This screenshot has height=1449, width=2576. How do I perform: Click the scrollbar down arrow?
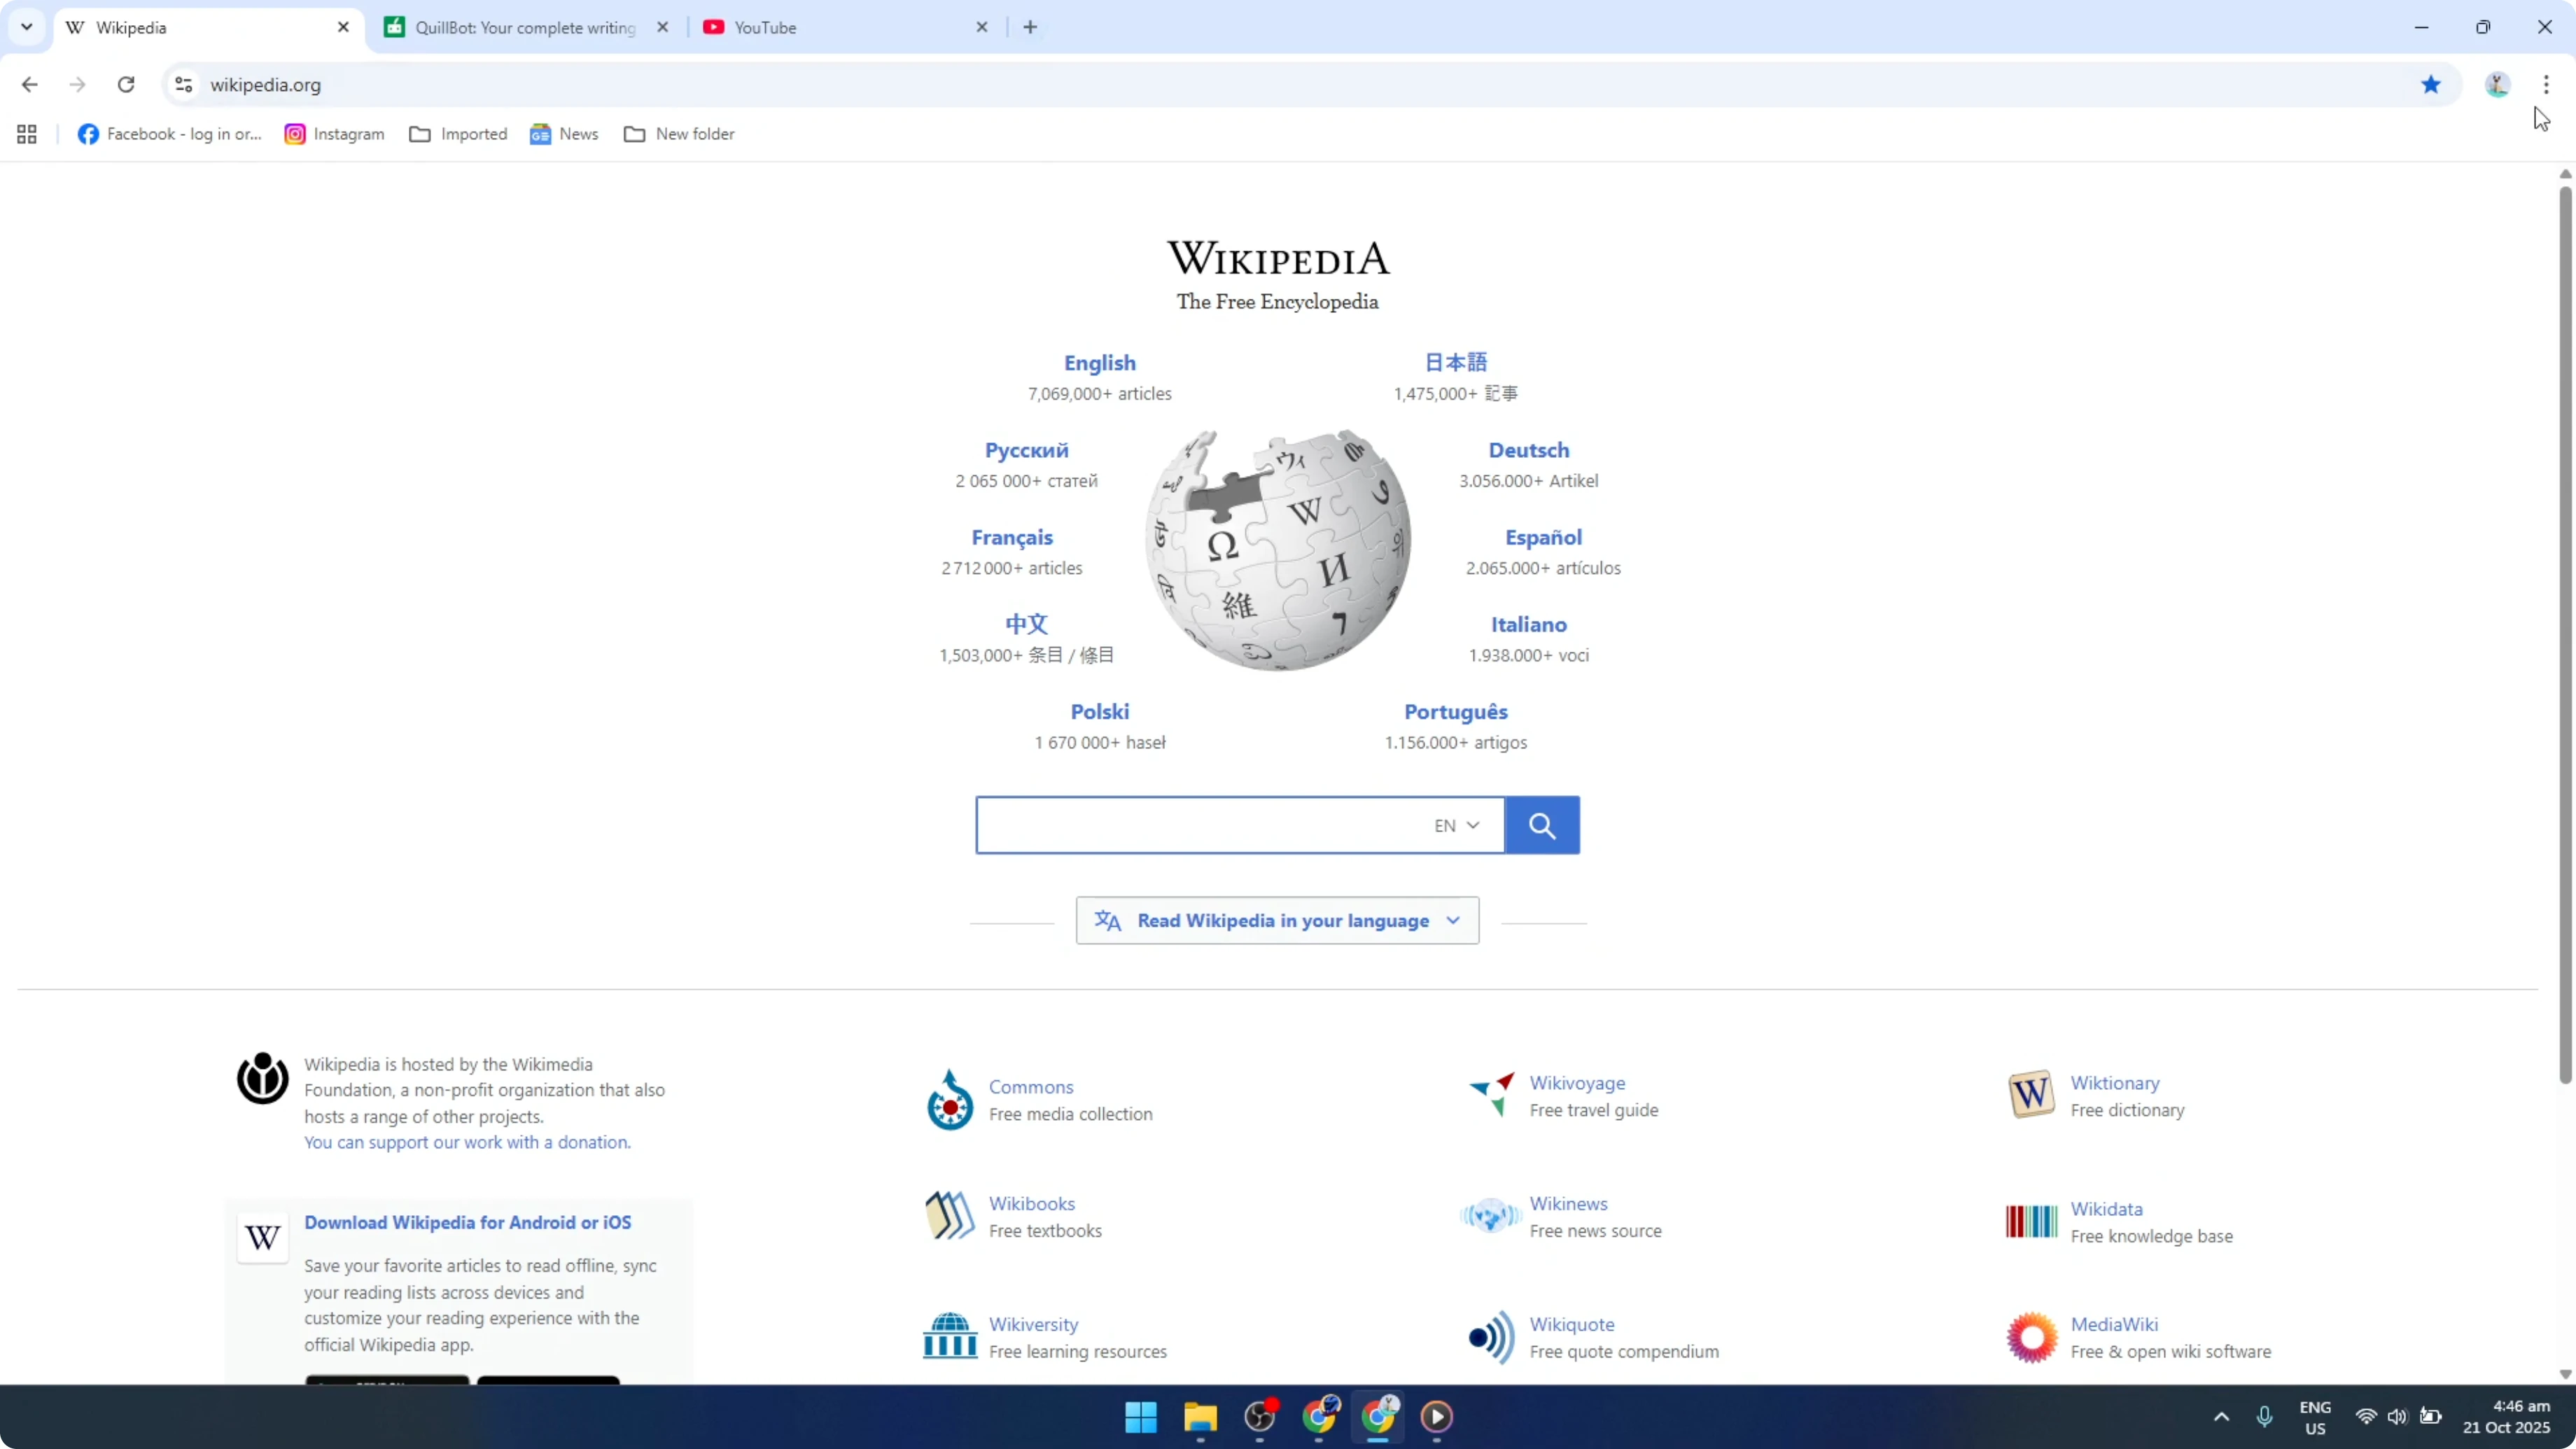click(2565, 1374)
